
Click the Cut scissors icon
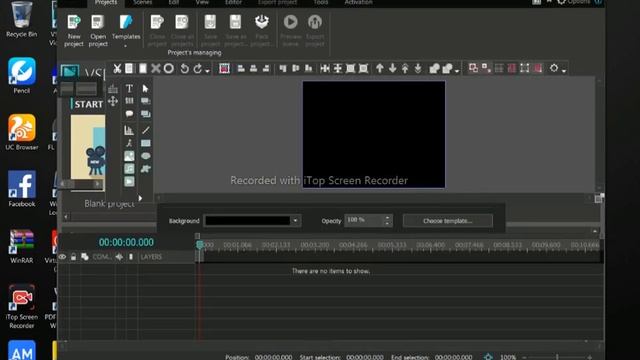117,69
